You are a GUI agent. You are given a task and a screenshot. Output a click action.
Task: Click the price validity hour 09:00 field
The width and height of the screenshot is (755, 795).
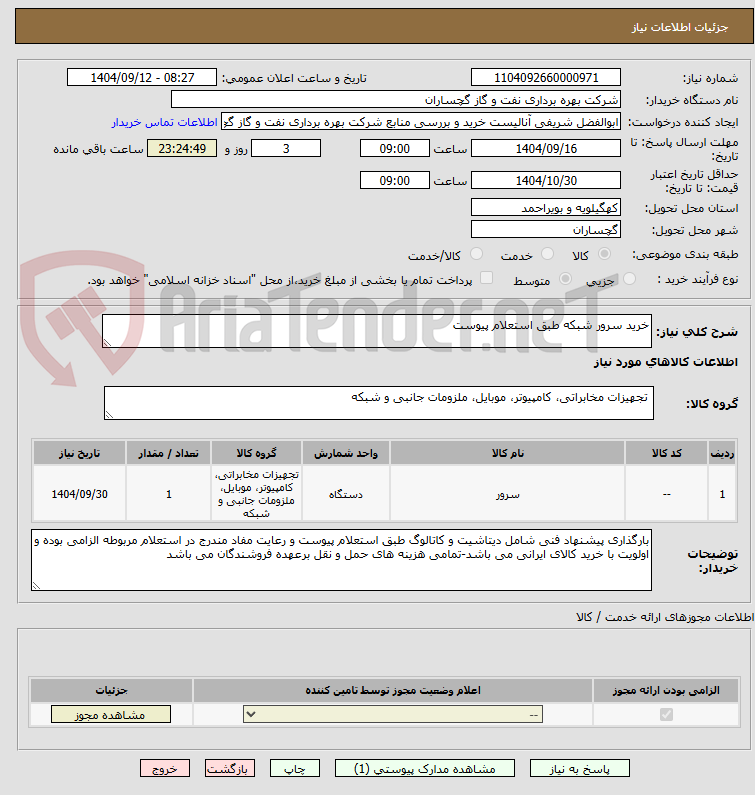(394, 180)
